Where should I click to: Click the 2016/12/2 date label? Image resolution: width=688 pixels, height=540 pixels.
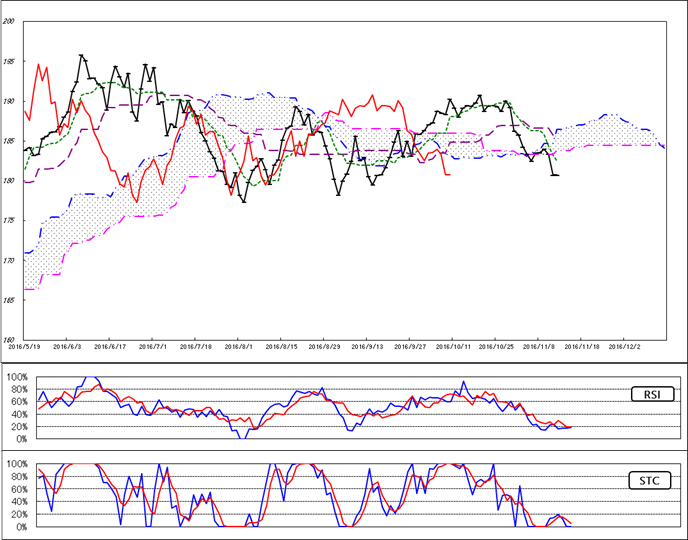click(x=626, y=347)
